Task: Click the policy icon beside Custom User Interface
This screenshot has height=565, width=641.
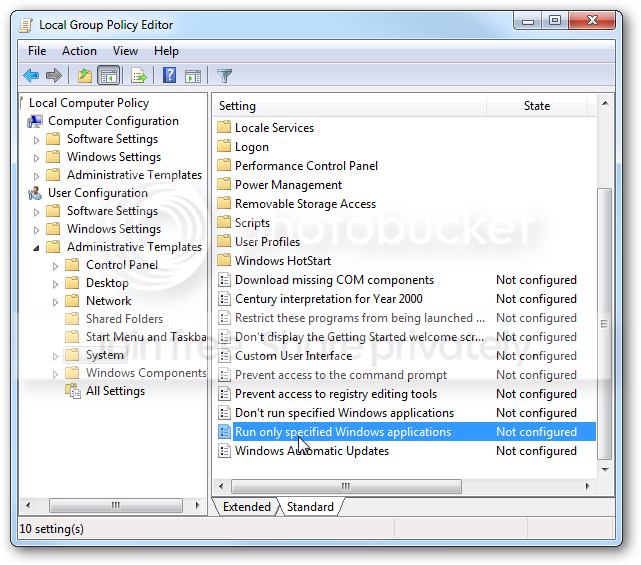Action: pos(224,356)
